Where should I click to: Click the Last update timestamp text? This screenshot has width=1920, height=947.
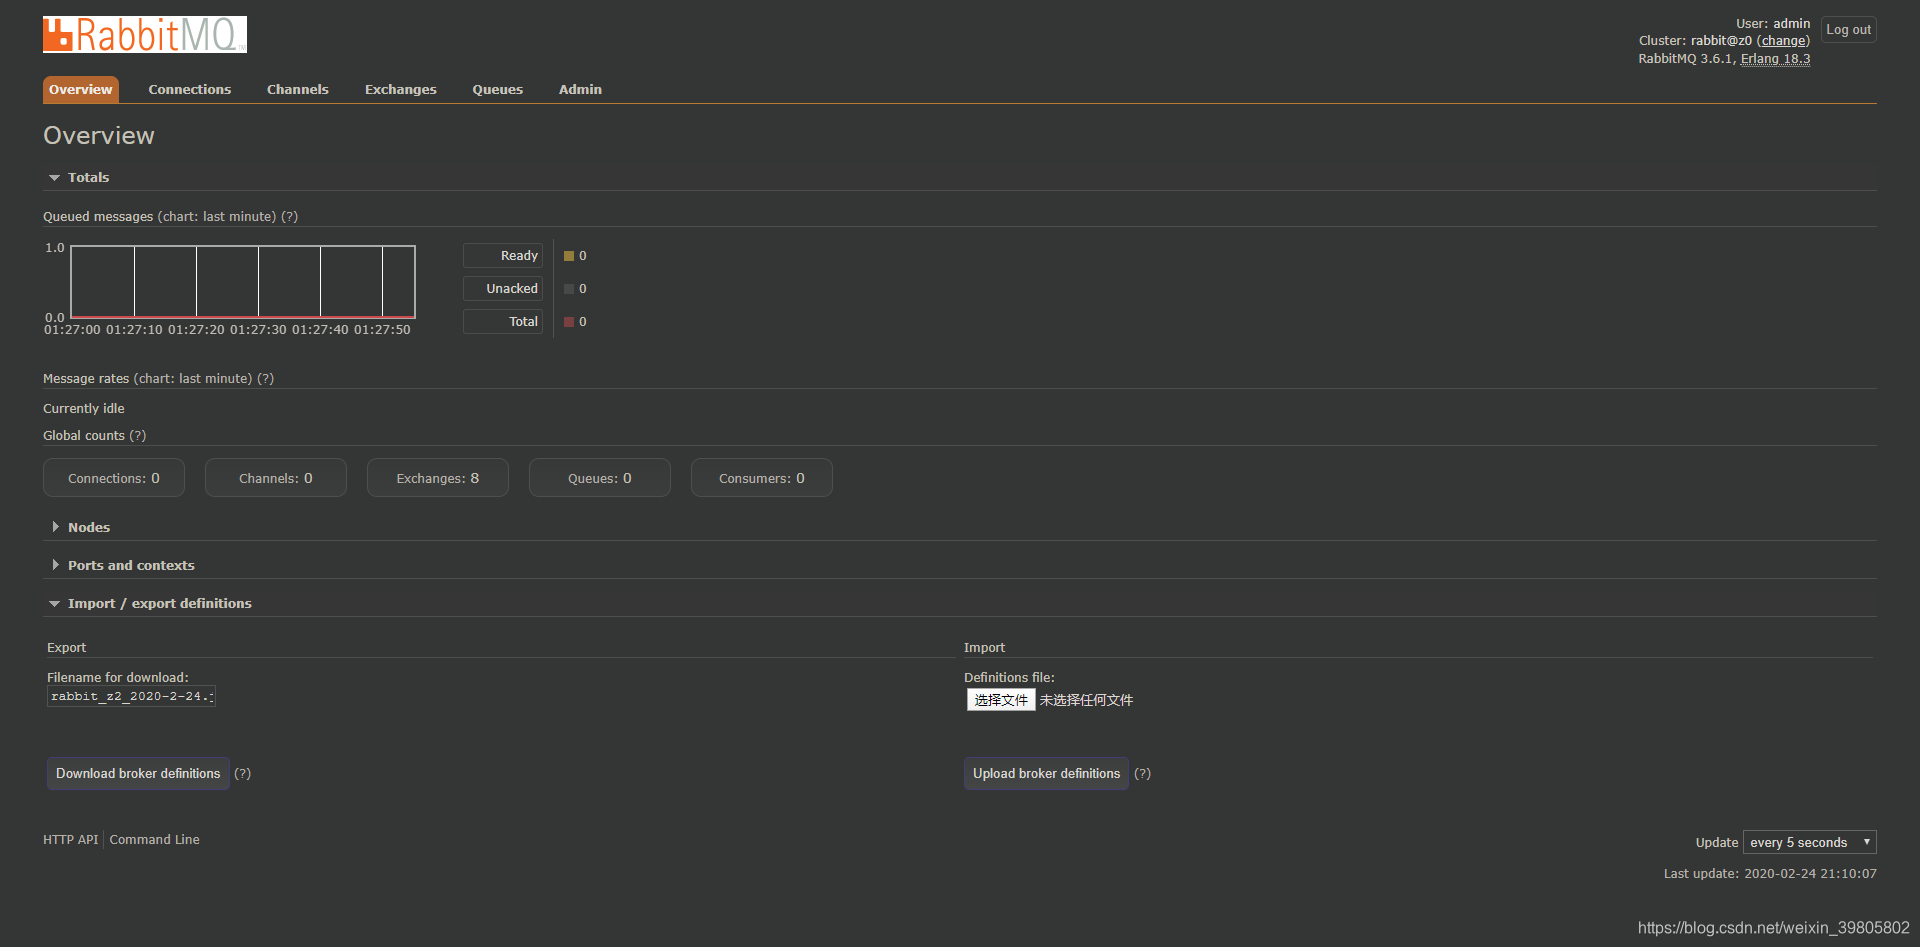click(1770, 874)
